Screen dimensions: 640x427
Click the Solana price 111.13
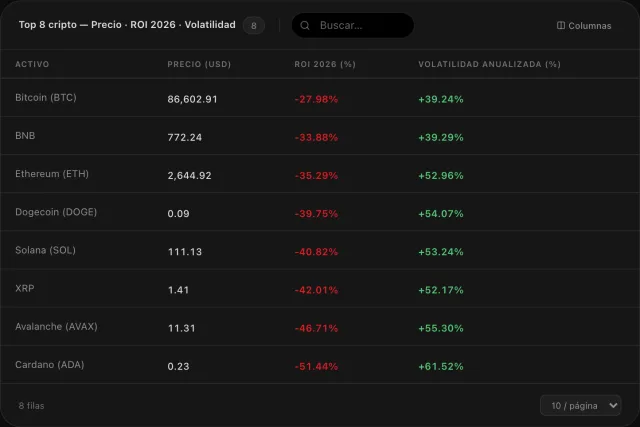[x=185, y=252]
